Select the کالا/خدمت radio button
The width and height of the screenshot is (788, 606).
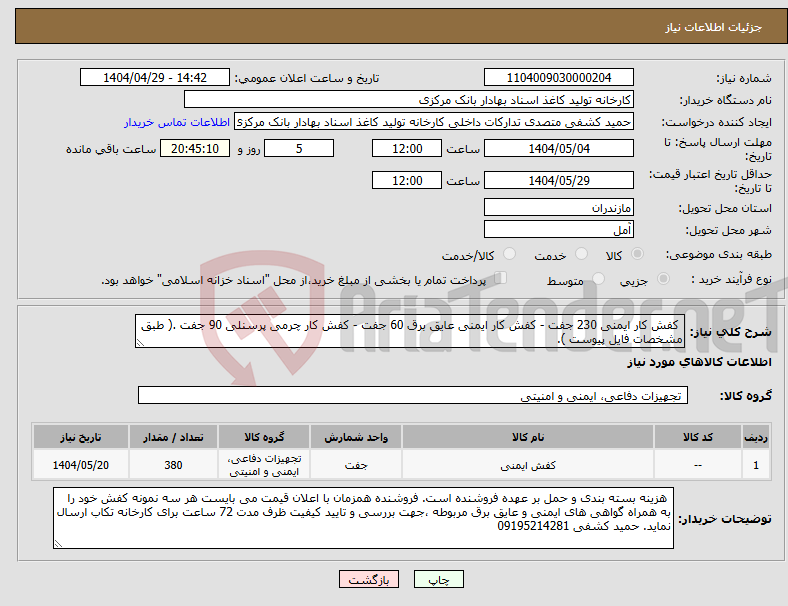(x=510, y=254)
